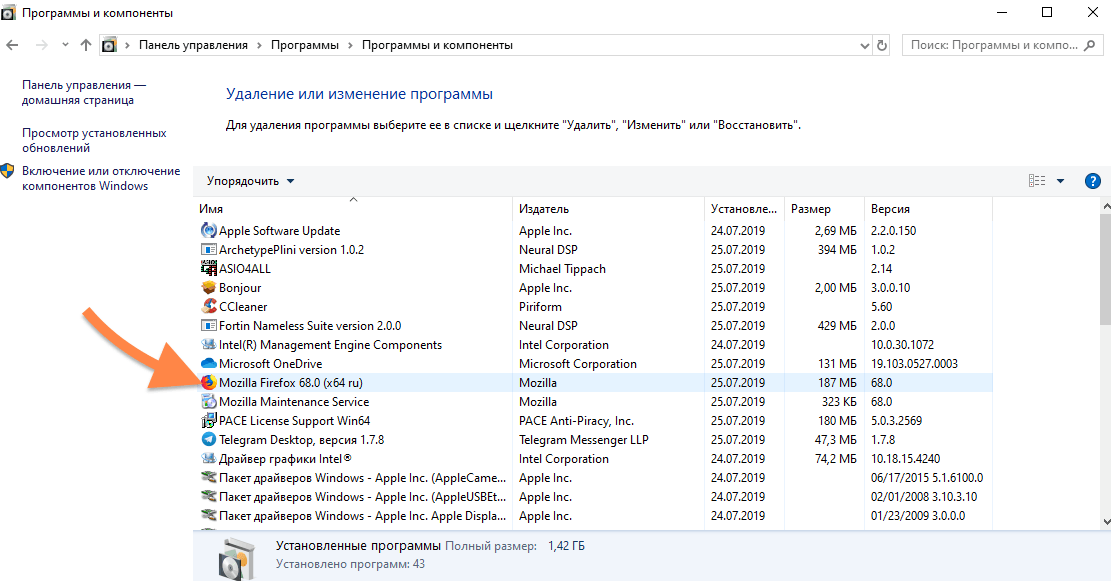Go to Панель управления breadcrumb
Image resolution: width=1111 pixels, height=581 pixels.
coord(193,45)
